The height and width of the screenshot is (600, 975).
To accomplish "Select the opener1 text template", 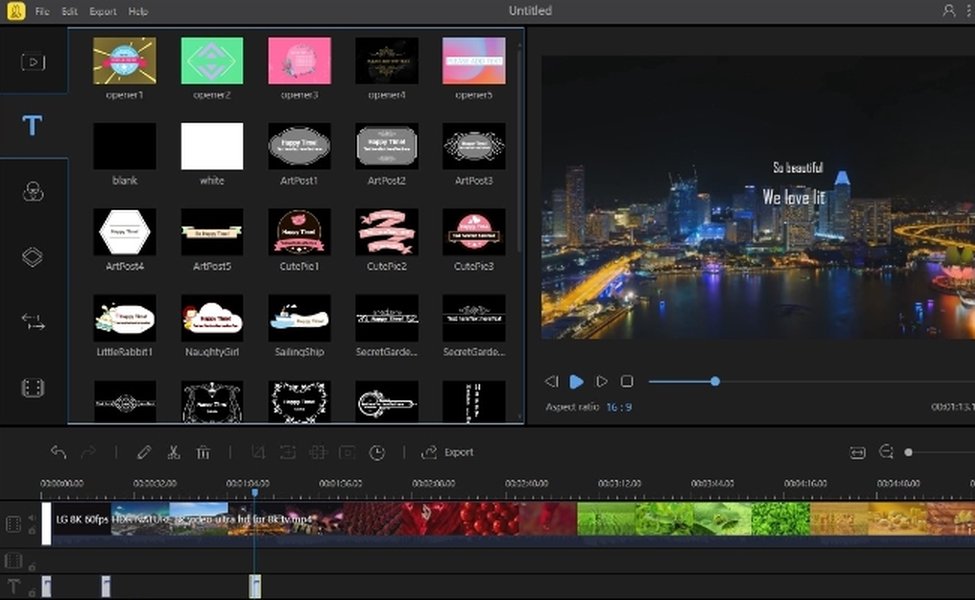I will point(124,61).
